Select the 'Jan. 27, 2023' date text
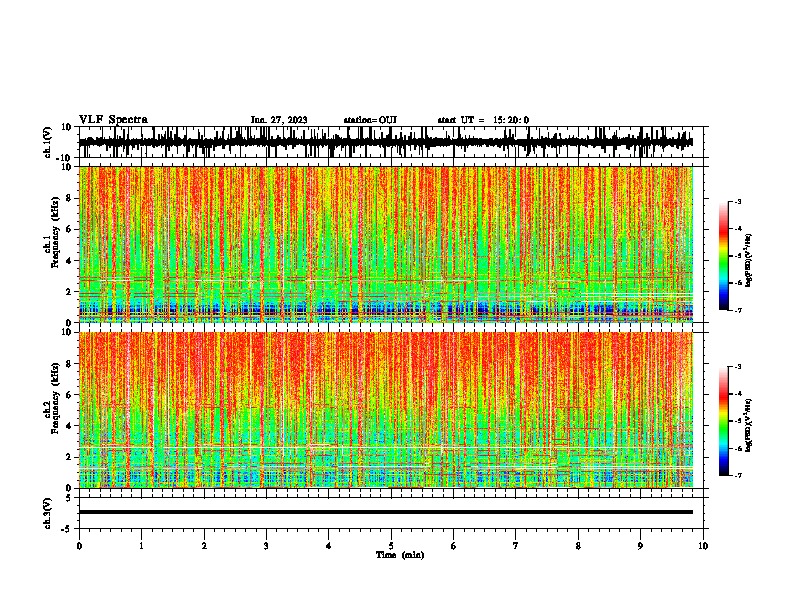Viewport: 792px width, 612px height. coord(279,120)
